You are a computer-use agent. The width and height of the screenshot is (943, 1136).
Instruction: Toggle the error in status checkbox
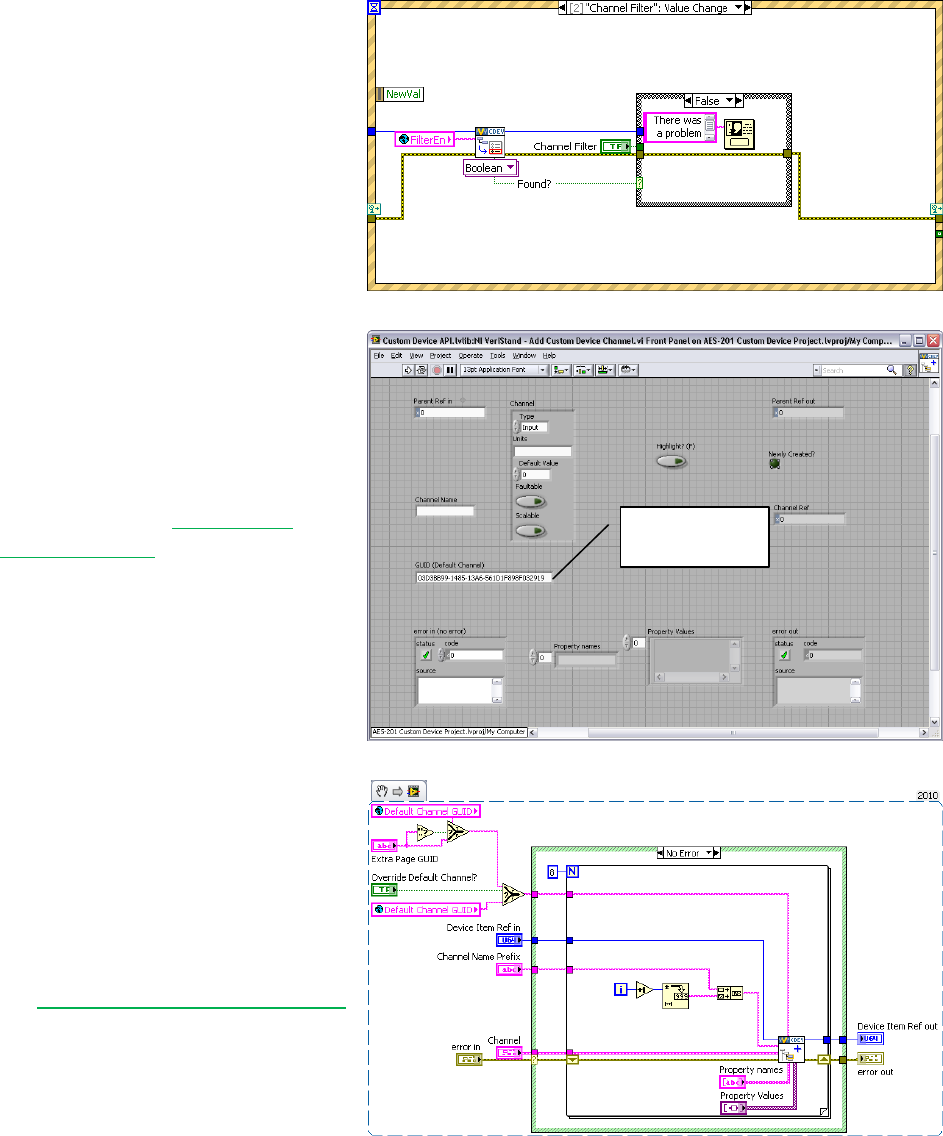[425, 655]
